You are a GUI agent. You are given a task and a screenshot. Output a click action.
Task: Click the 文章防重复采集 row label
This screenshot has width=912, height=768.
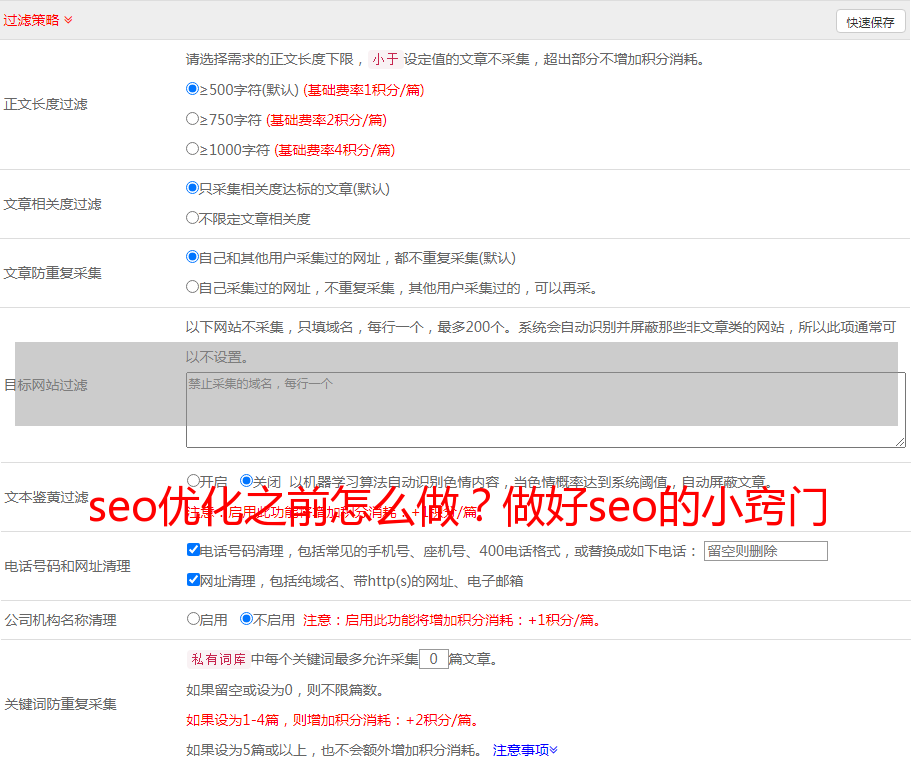[x=52, y=273]
